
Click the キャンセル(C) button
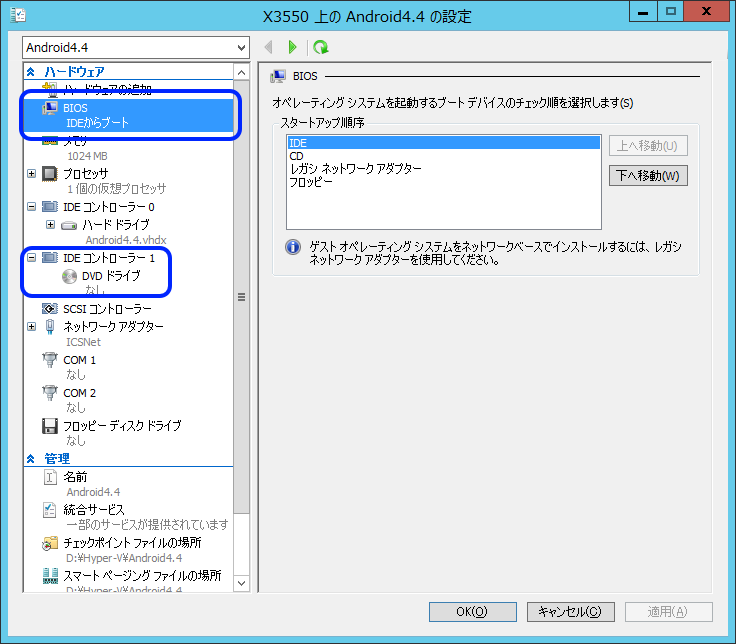click(570, 612)
